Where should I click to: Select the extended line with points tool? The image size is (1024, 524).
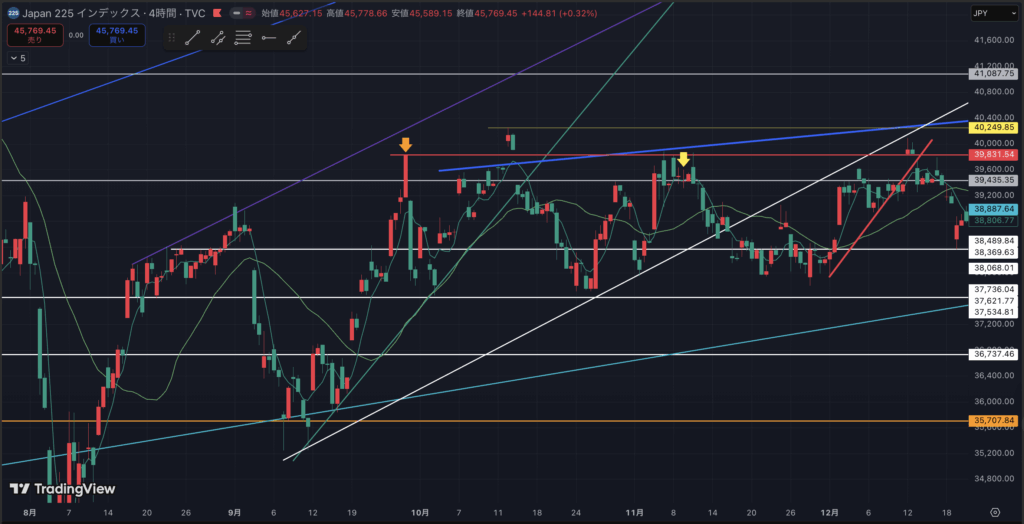coord(218,38)
